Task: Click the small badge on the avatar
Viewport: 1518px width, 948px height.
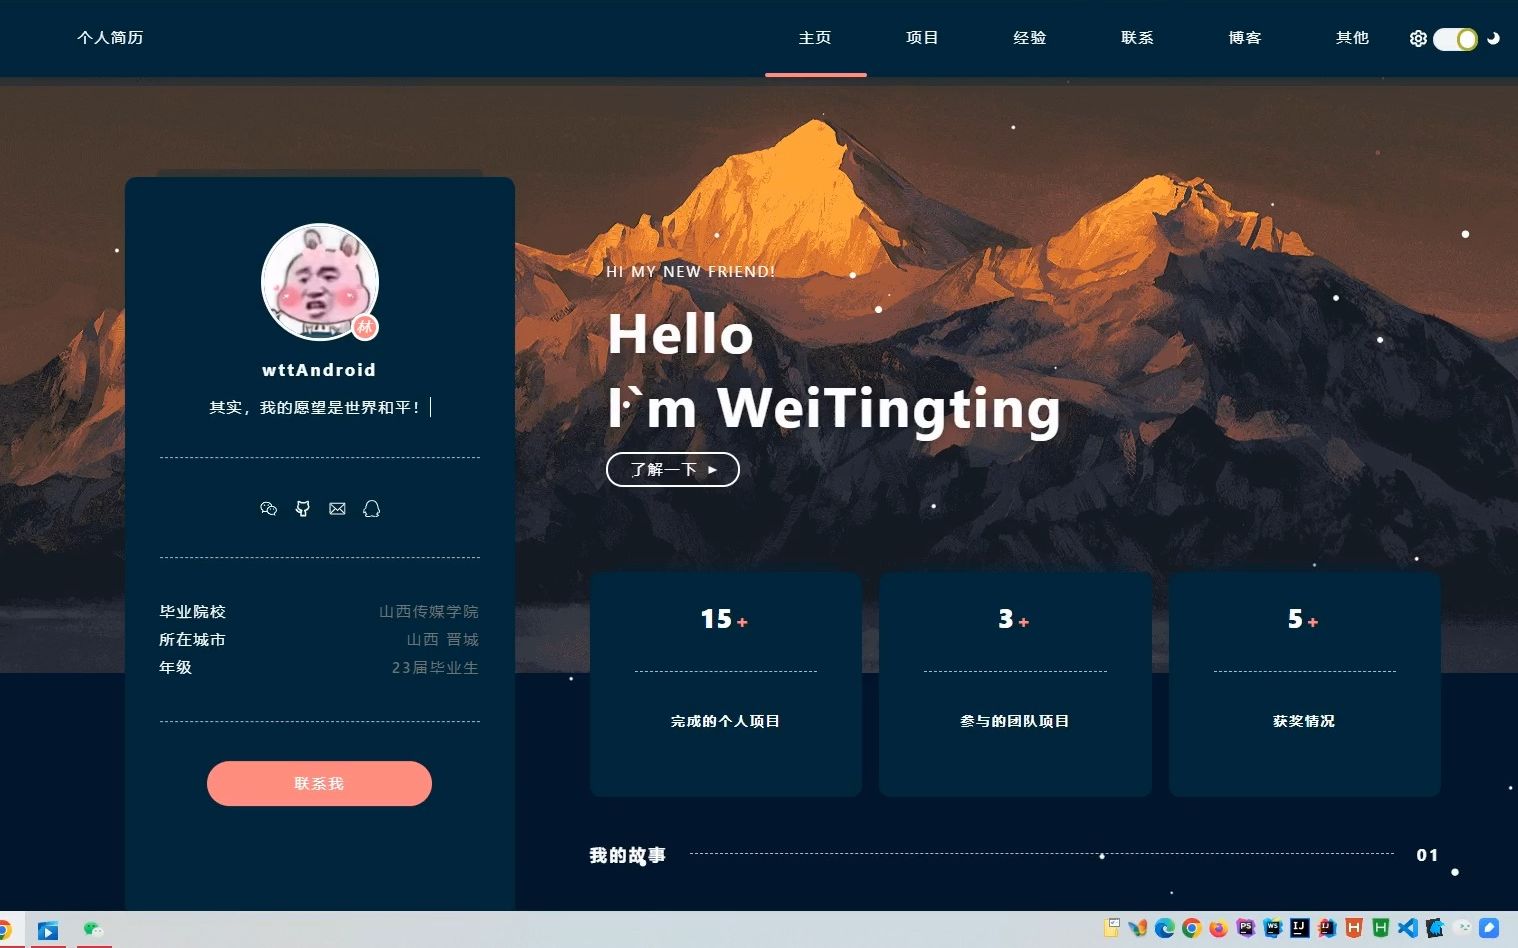Action: tap(365, 327)
